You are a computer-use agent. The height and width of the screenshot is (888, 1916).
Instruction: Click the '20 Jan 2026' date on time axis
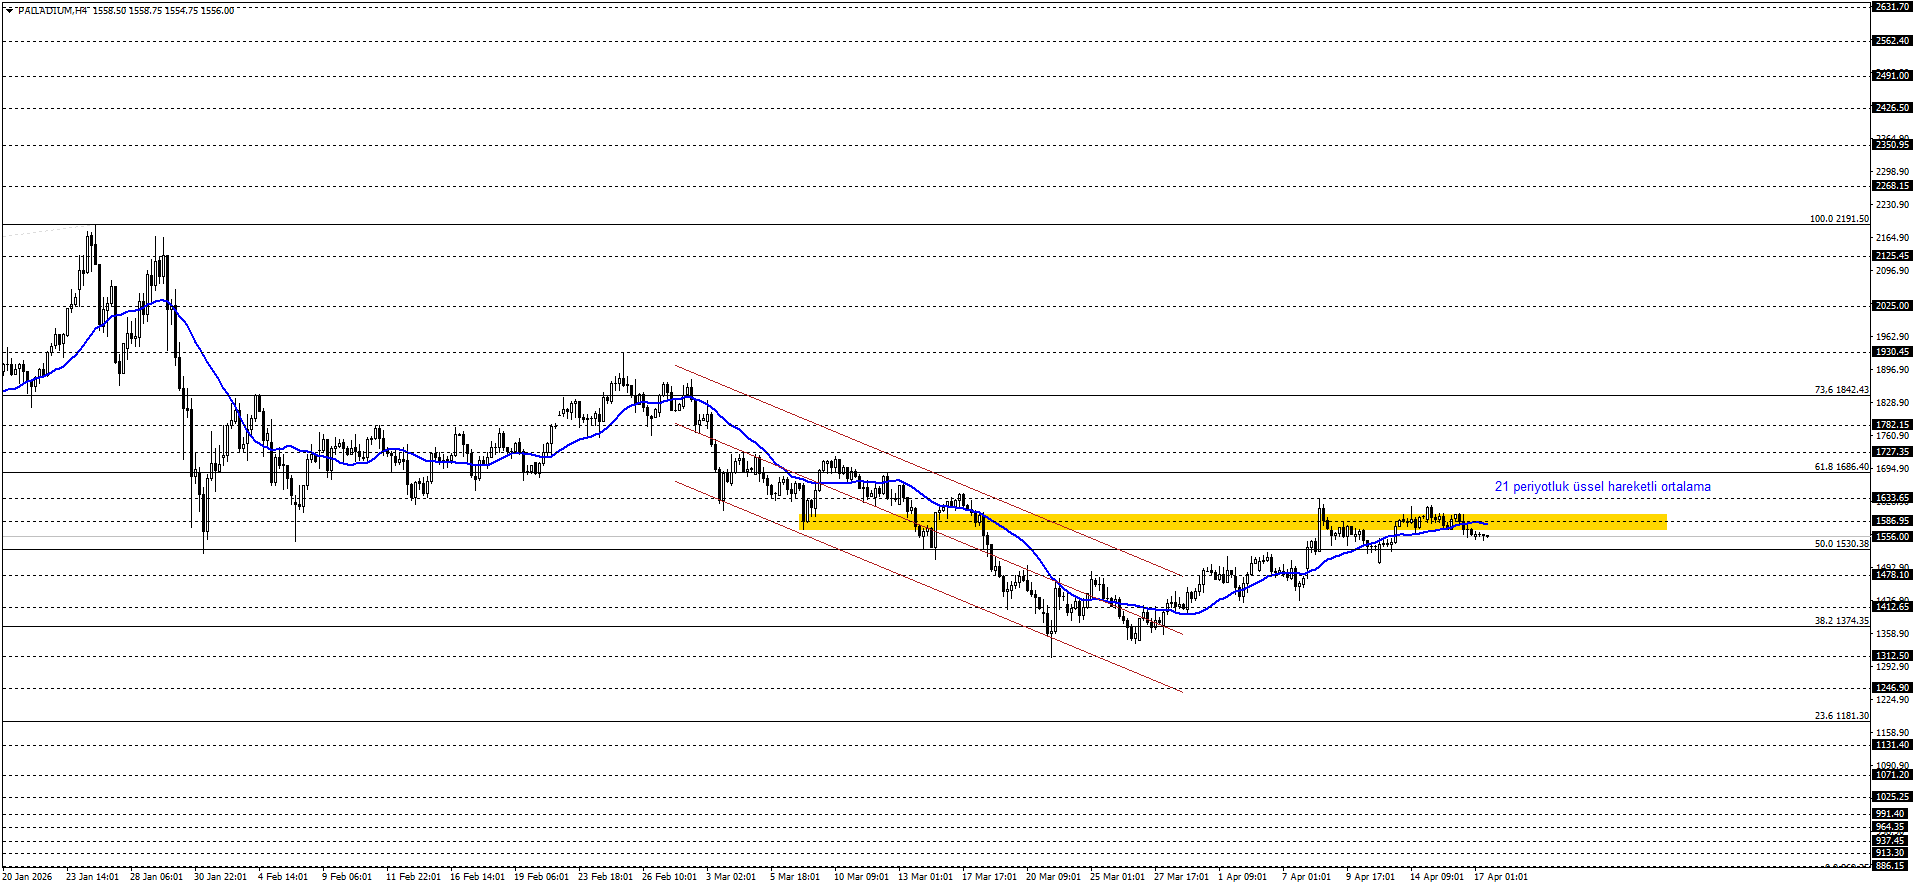pos(27,877)
